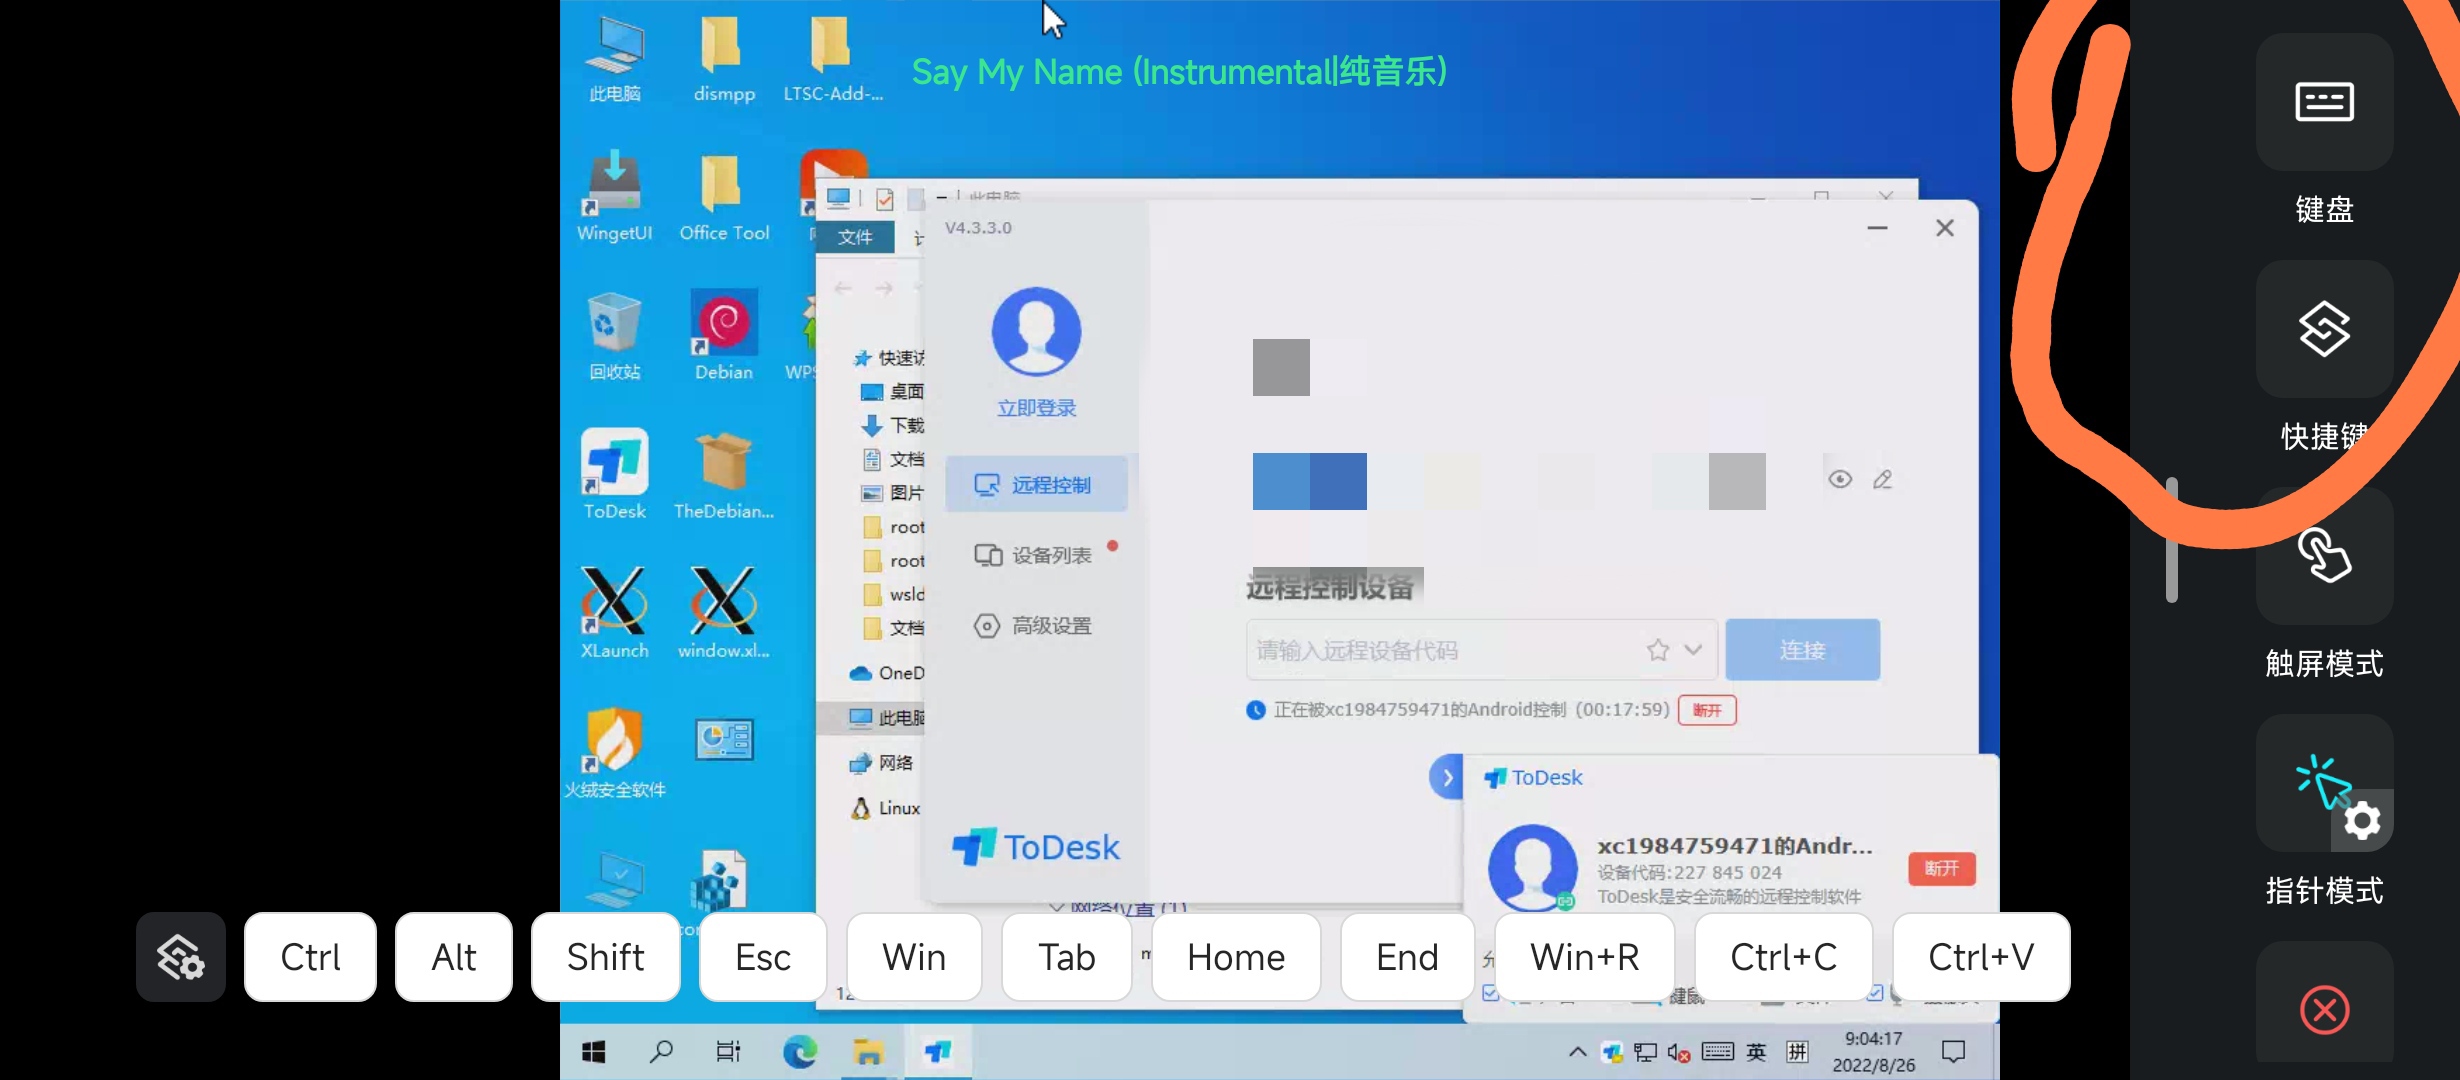Click the star favorite icon in code field
The image size is (2460, 1080).
point(1658,650)
